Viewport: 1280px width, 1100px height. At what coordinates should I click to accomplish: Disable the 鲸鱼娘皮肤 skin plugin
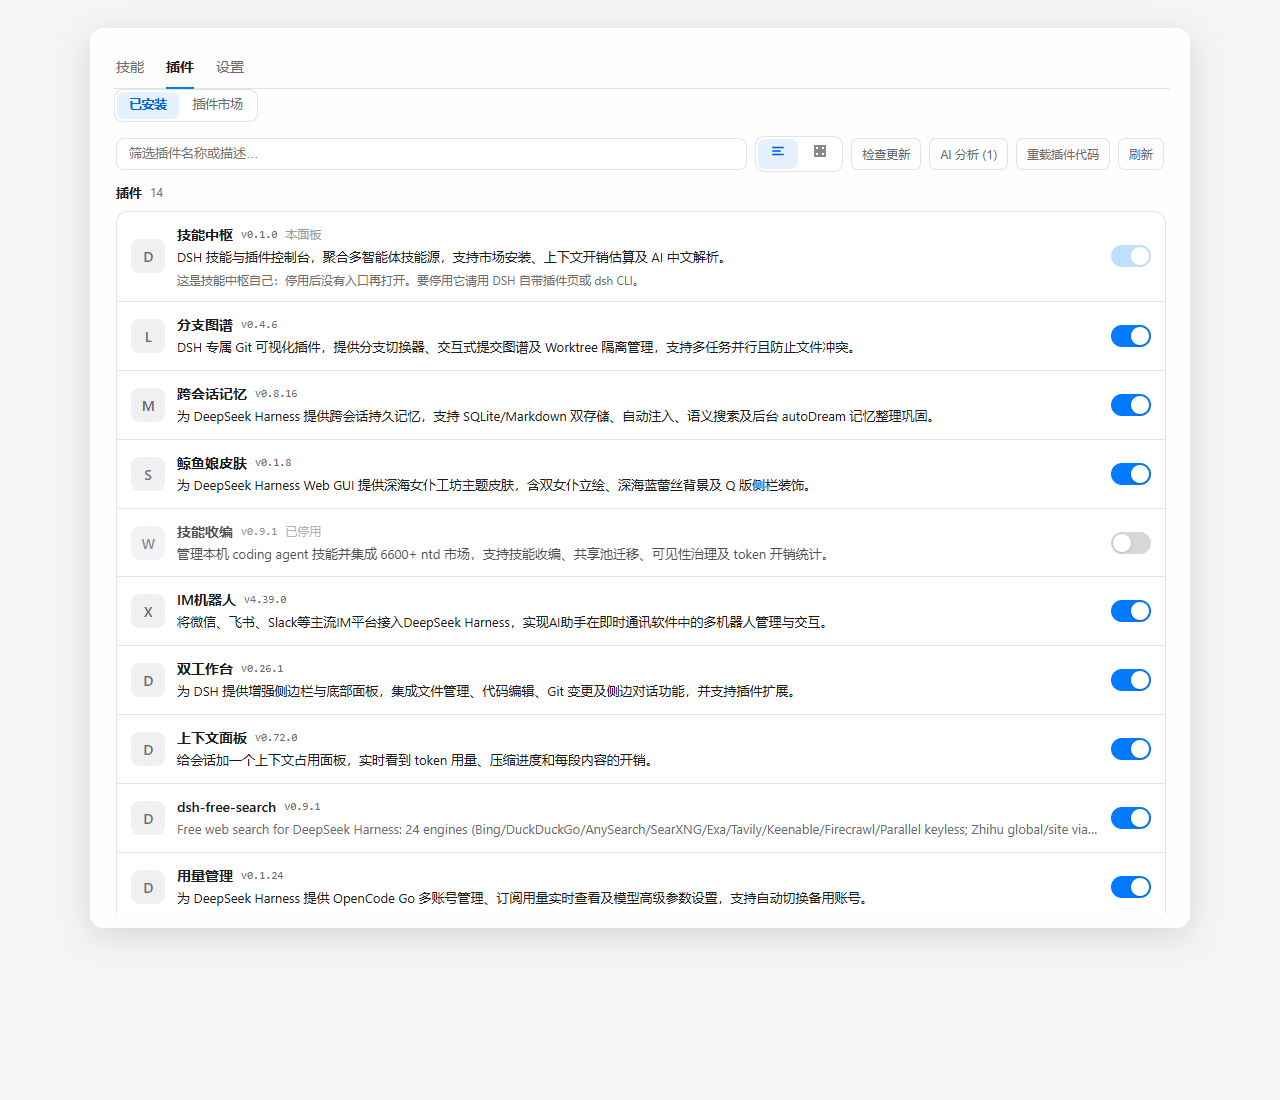pos(1131,474)
